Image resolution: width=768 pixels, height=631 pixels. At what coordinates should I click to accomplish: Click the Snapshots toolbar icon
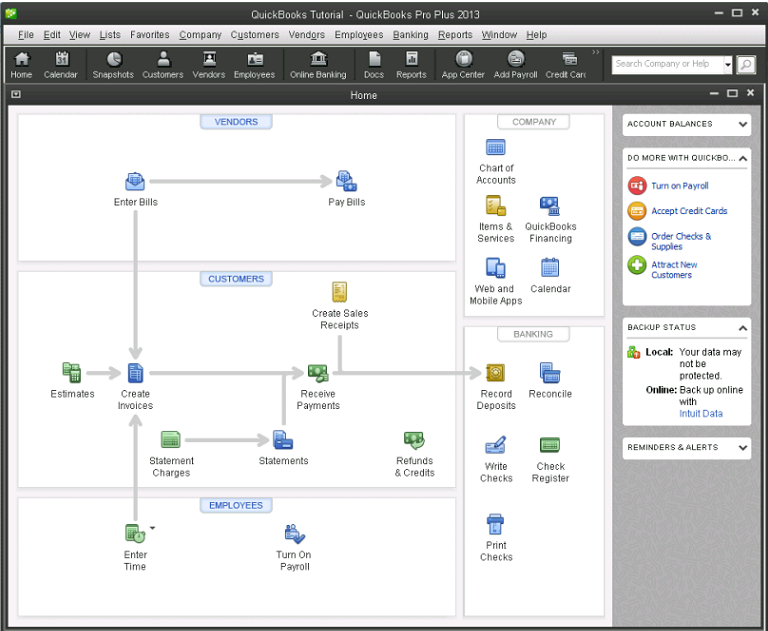click(113, 65)
